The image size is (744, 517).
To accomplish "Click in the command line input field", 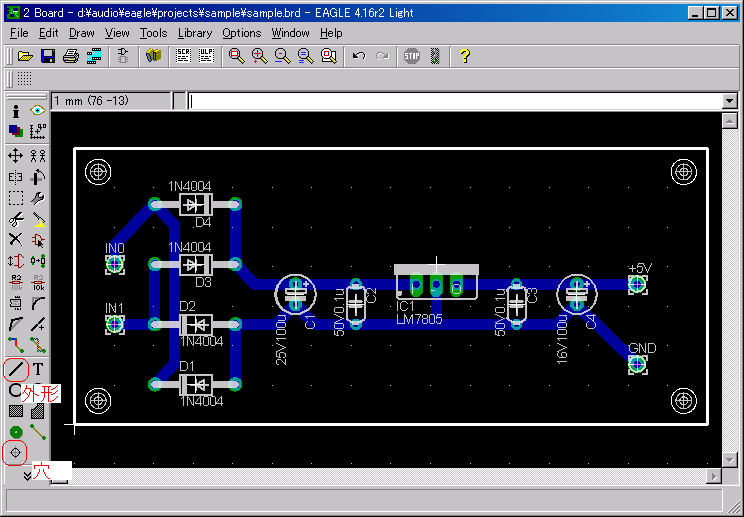I will (x=455, y=101).
